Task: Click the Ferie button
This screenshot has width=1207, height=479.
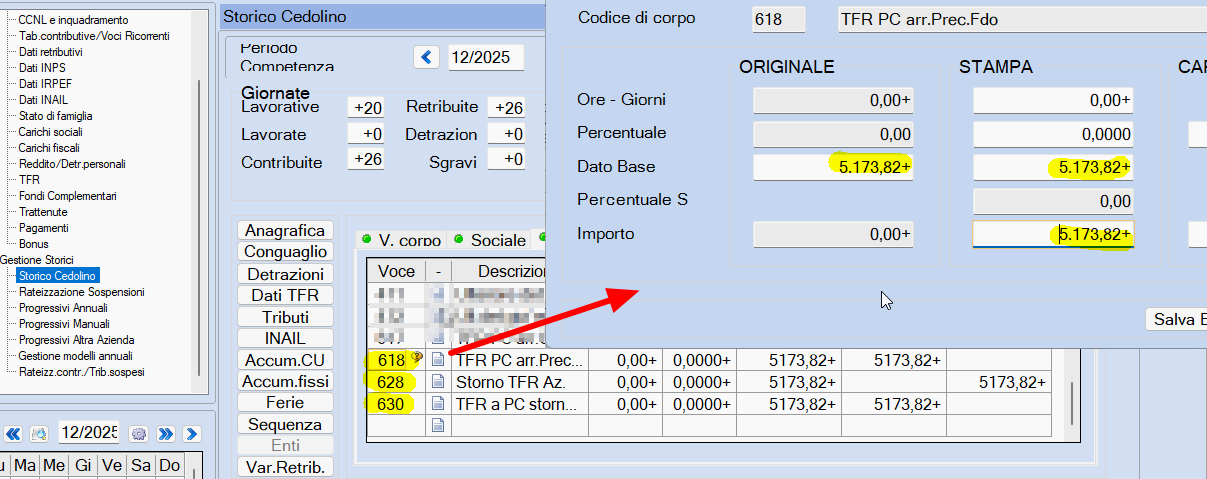Action: (x=285, y=403)
